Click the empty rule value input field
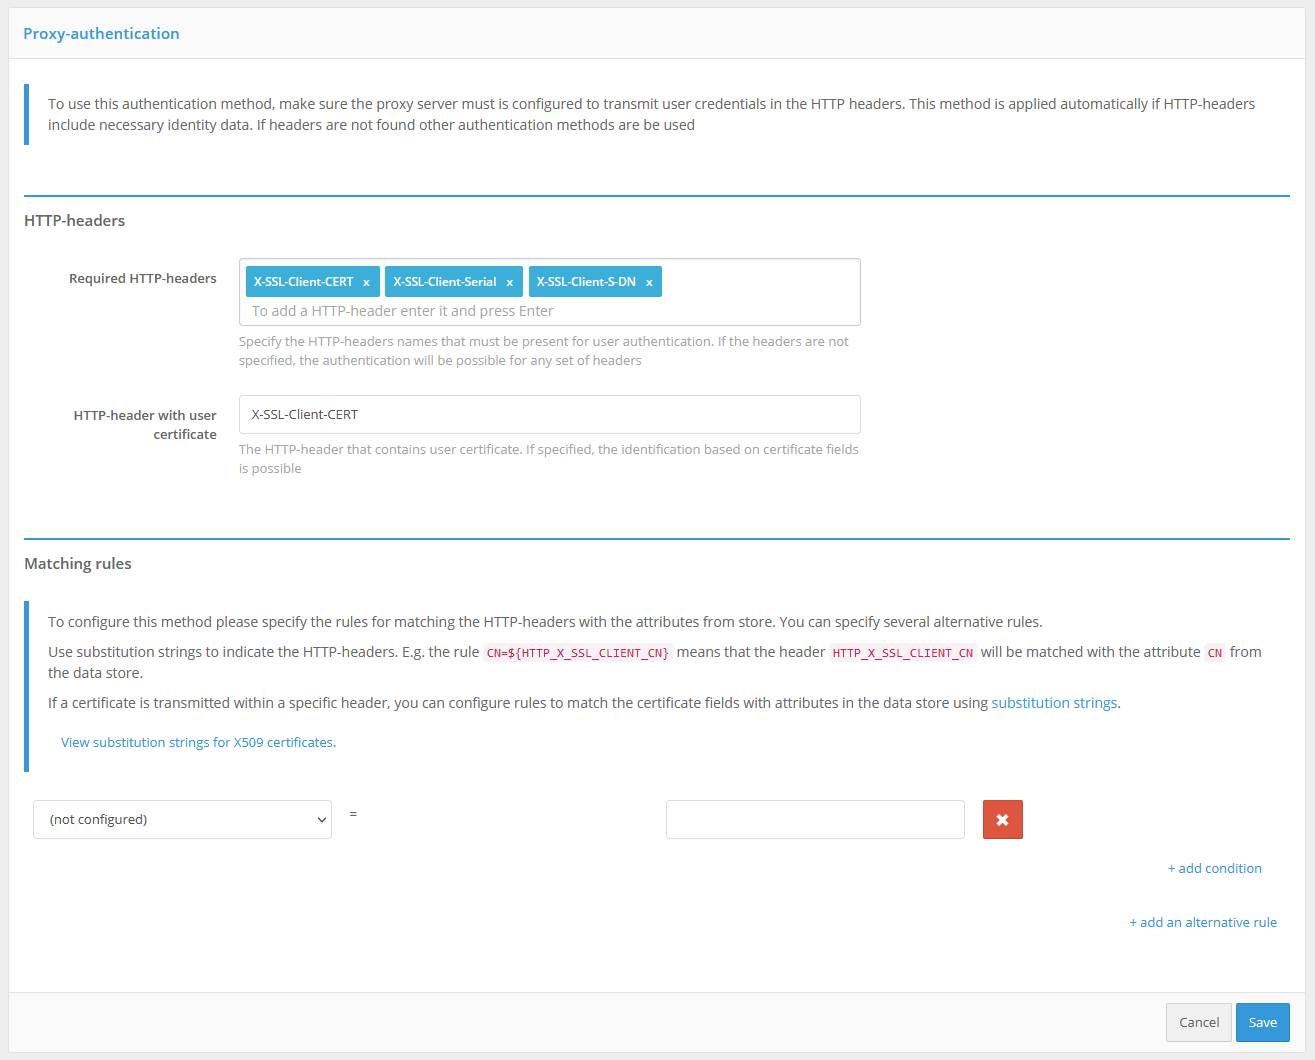This screenshot has width=1315, height=1060. 814,820
